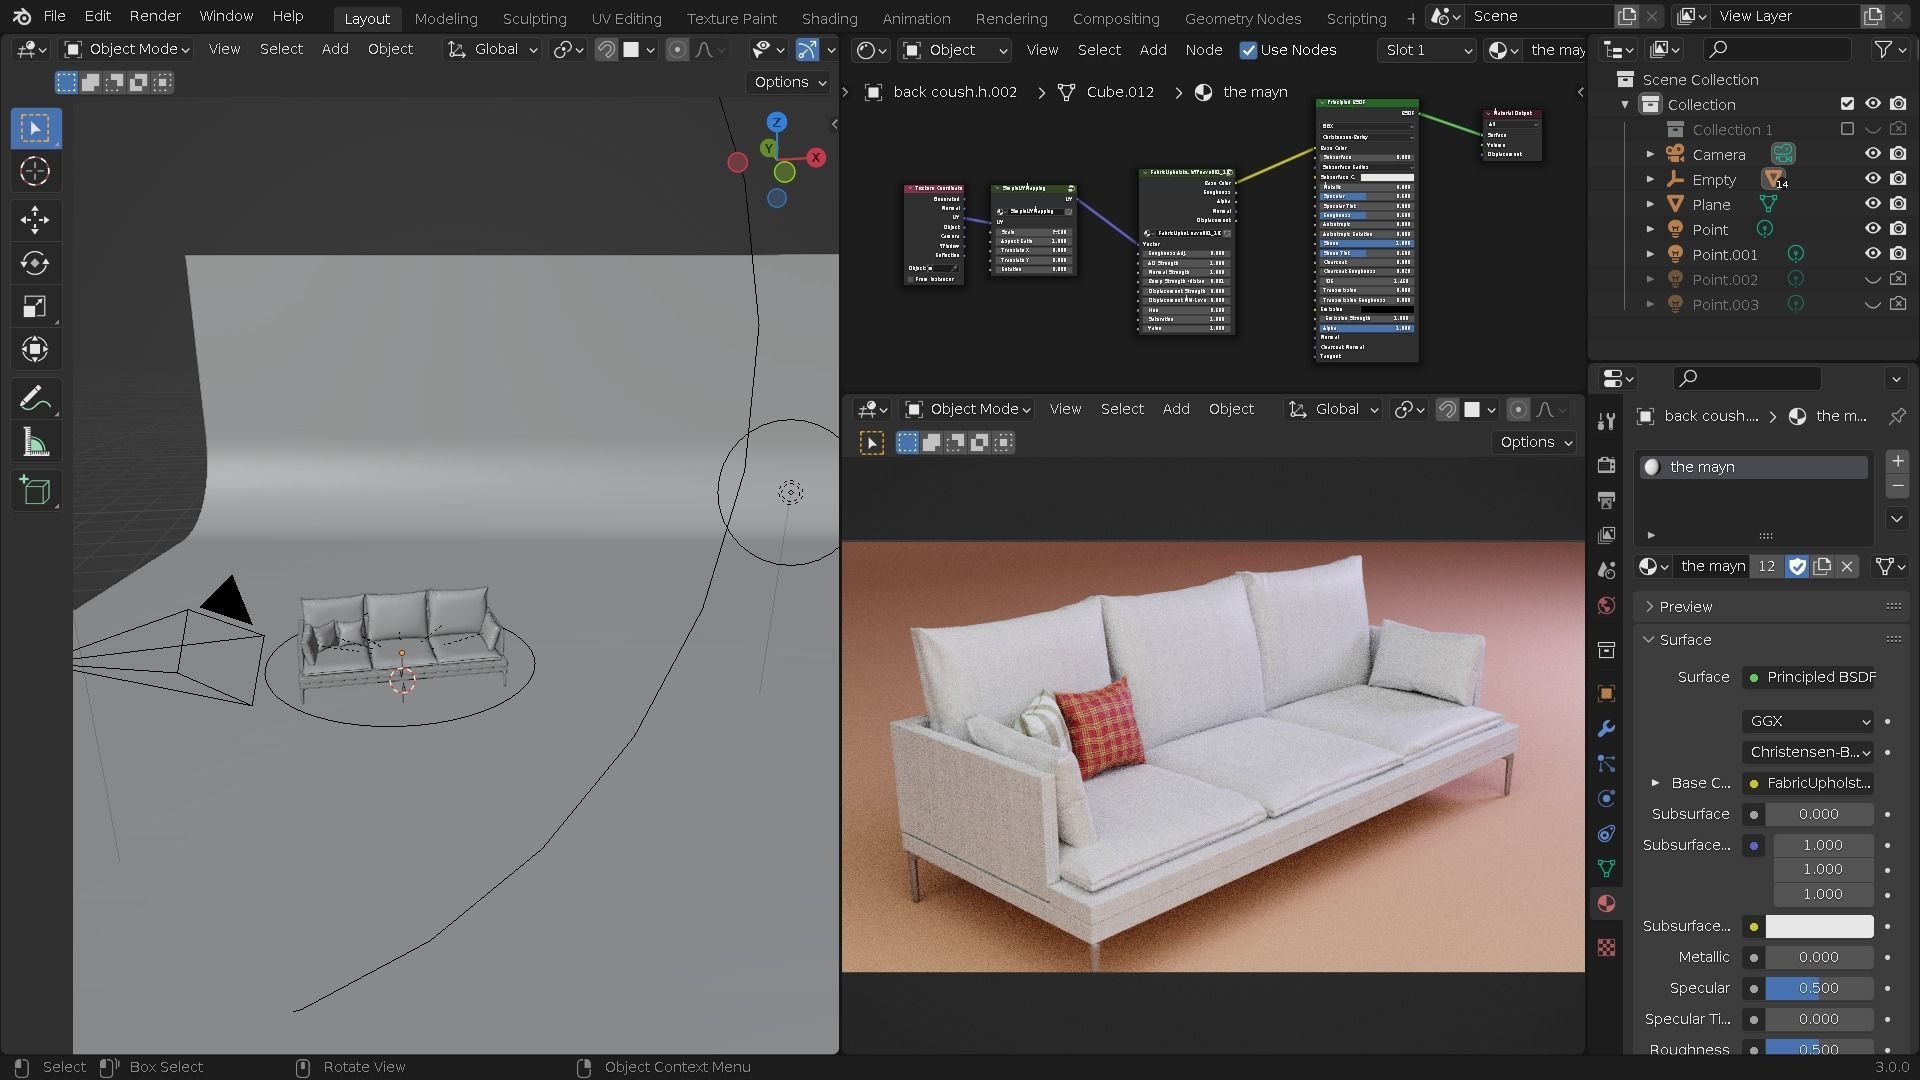Screen dimensions: 1920x1080
Task: Activate the Annotate tool
Action: 35,398
